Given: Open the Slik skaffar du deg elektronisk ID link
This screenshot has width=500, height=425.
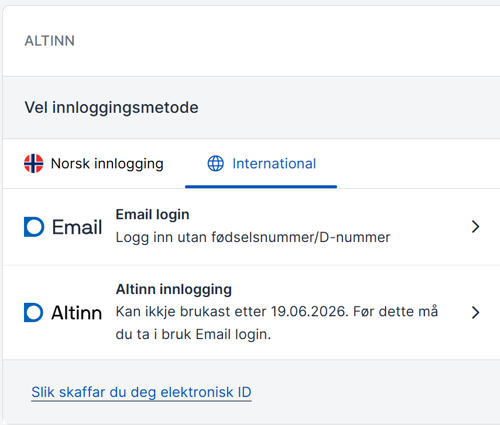Looking at the screenshot, I should [x=141, y=392].
